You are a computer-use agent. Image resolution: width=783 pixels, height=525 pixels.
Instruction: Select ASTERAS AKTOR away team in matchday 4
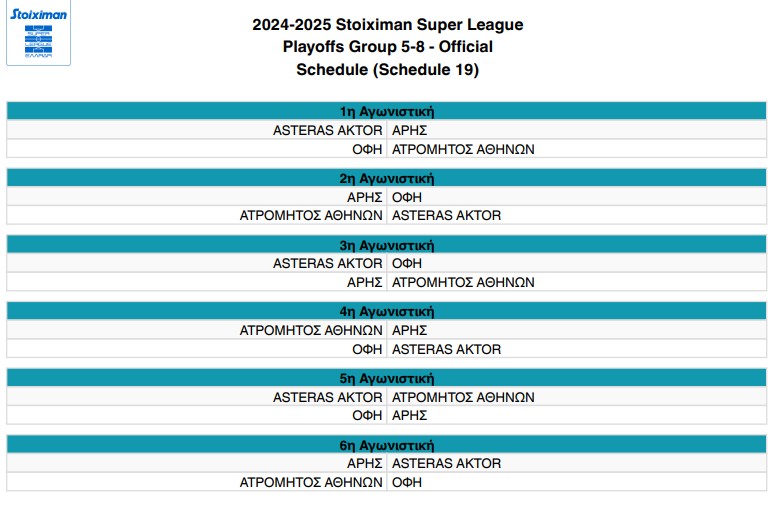(x=446, y=350)
